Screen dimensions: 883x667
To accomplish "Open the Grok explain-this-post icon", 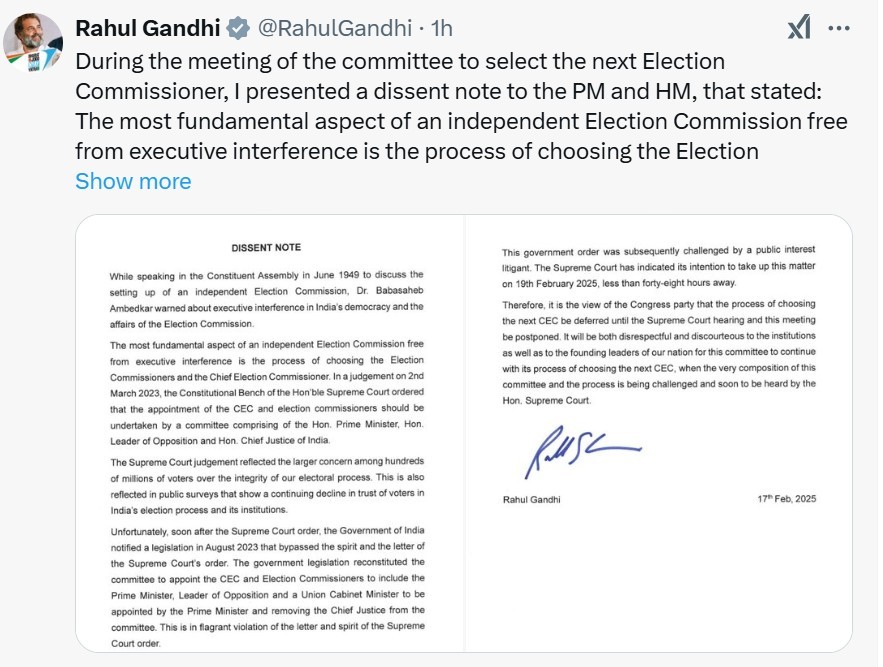I will pos(799,28).
